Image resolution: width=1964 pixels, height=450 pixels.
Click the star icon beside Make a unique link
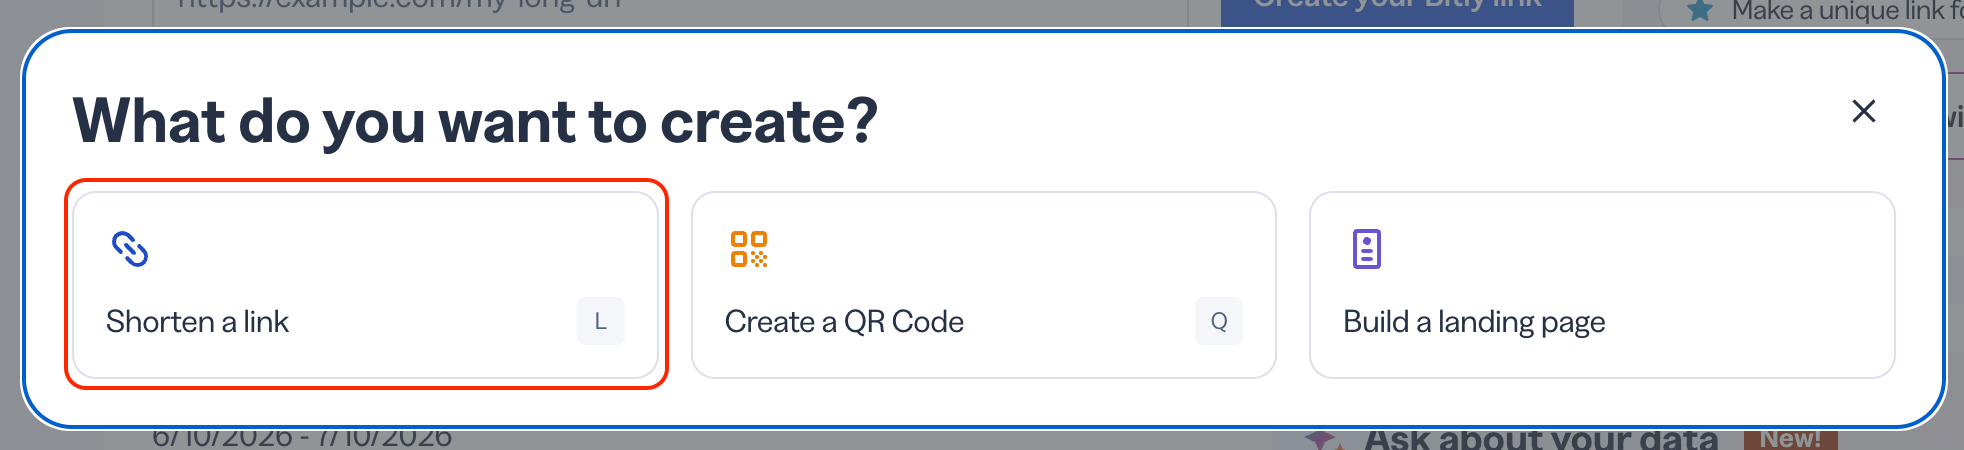(x=1700, y=11)
